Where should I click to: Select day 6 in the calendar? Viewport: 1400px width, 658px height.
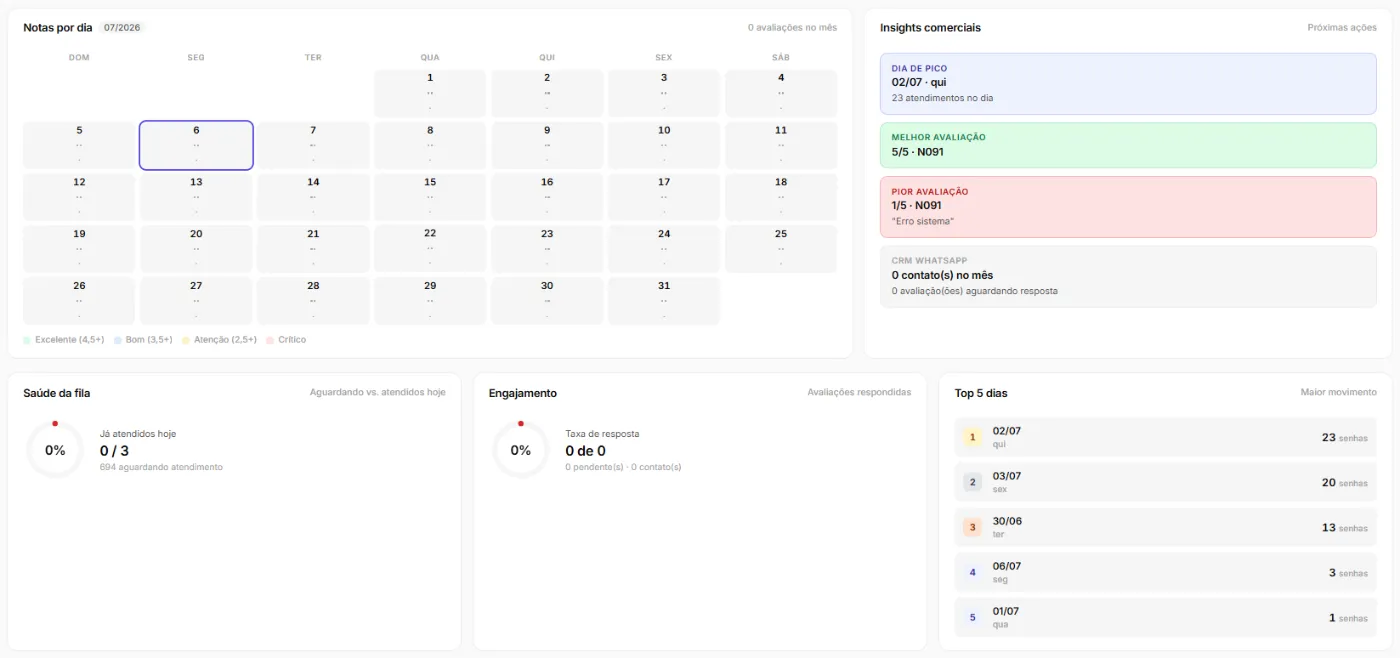point(196,145)
